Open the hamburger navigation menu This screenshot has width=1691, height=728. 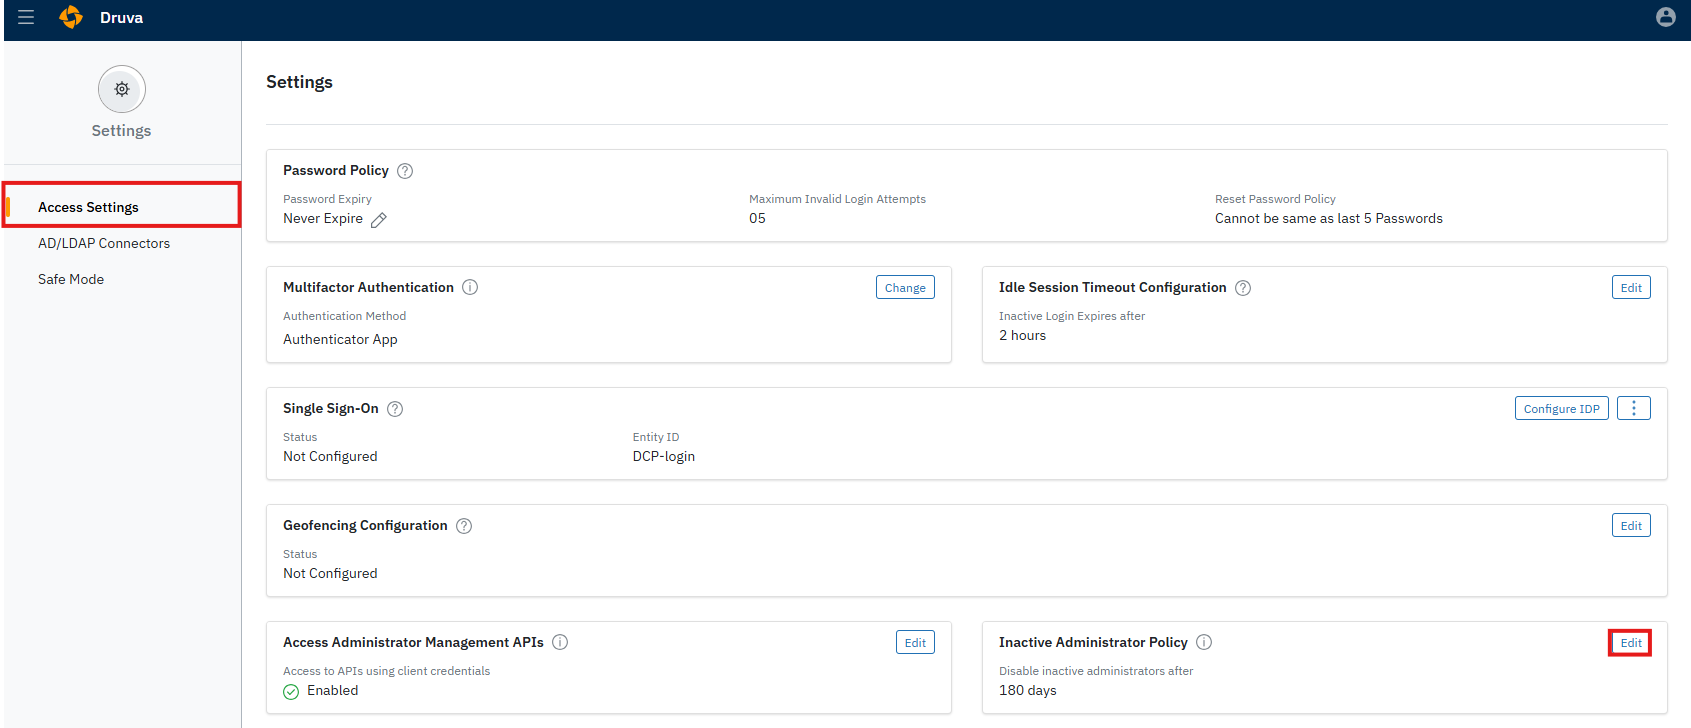(26, 17)
